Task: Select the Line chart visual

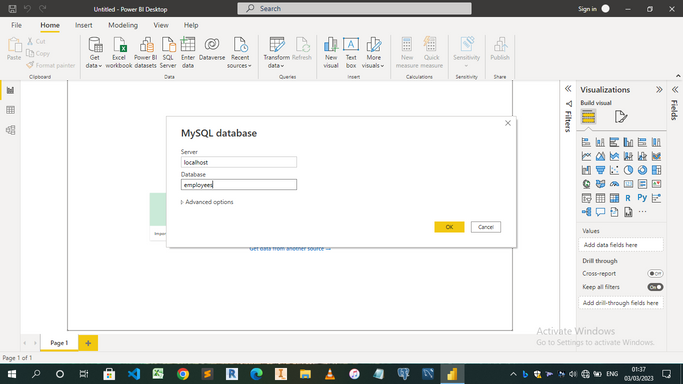Action: (x=586, y=156)
